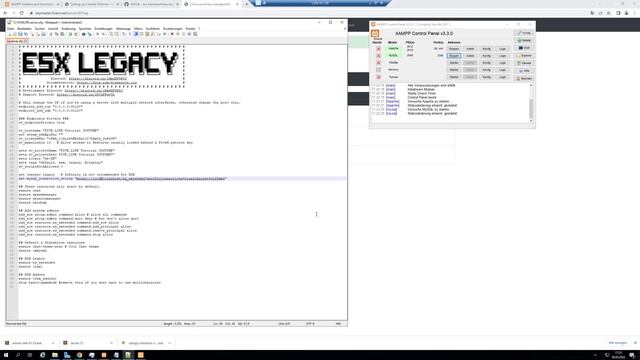Click the browser back arrow
The width and height of the screenshot is (640, 360).
point(5,13)
